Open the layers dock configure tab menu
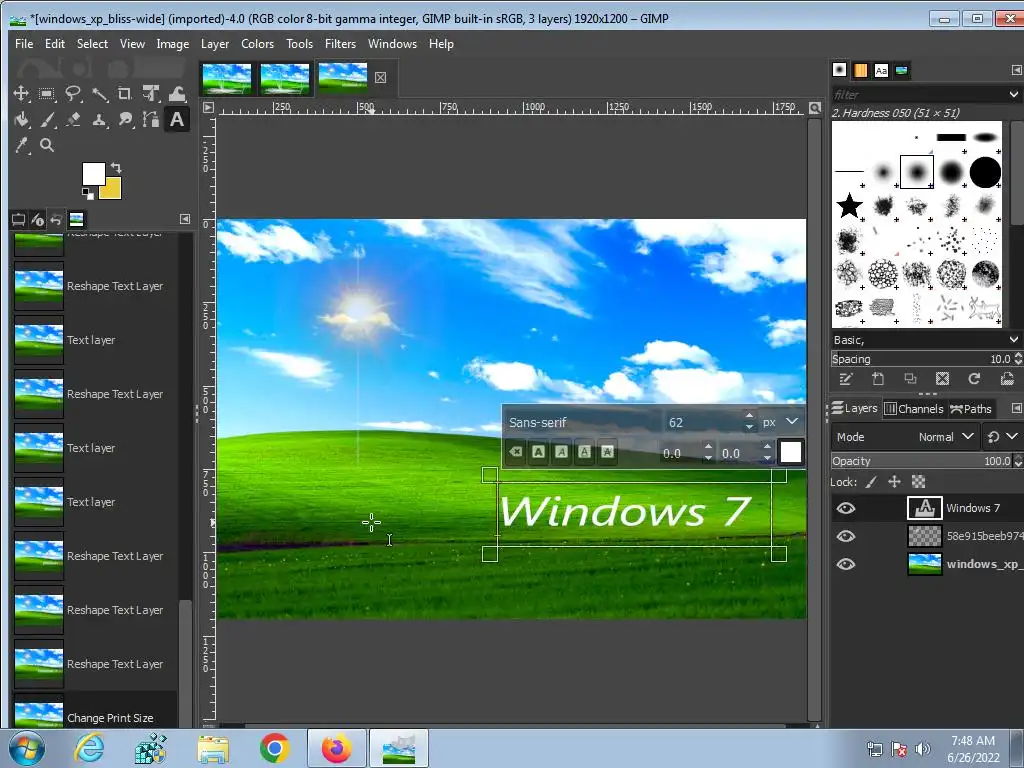Viewport: 1024px width, 768px height. [x=1016, y=408]
